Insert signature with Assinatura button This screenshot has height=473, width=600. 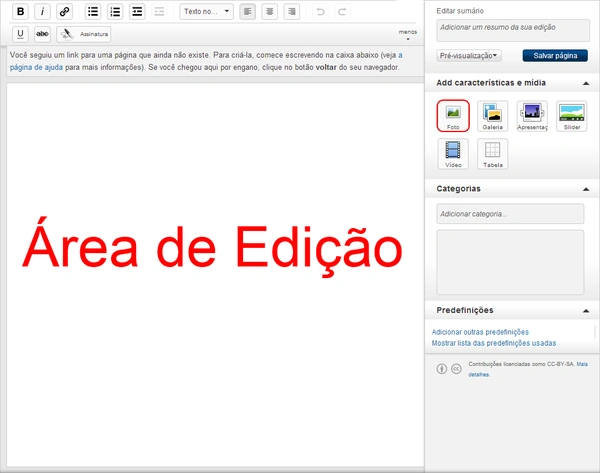84,34
